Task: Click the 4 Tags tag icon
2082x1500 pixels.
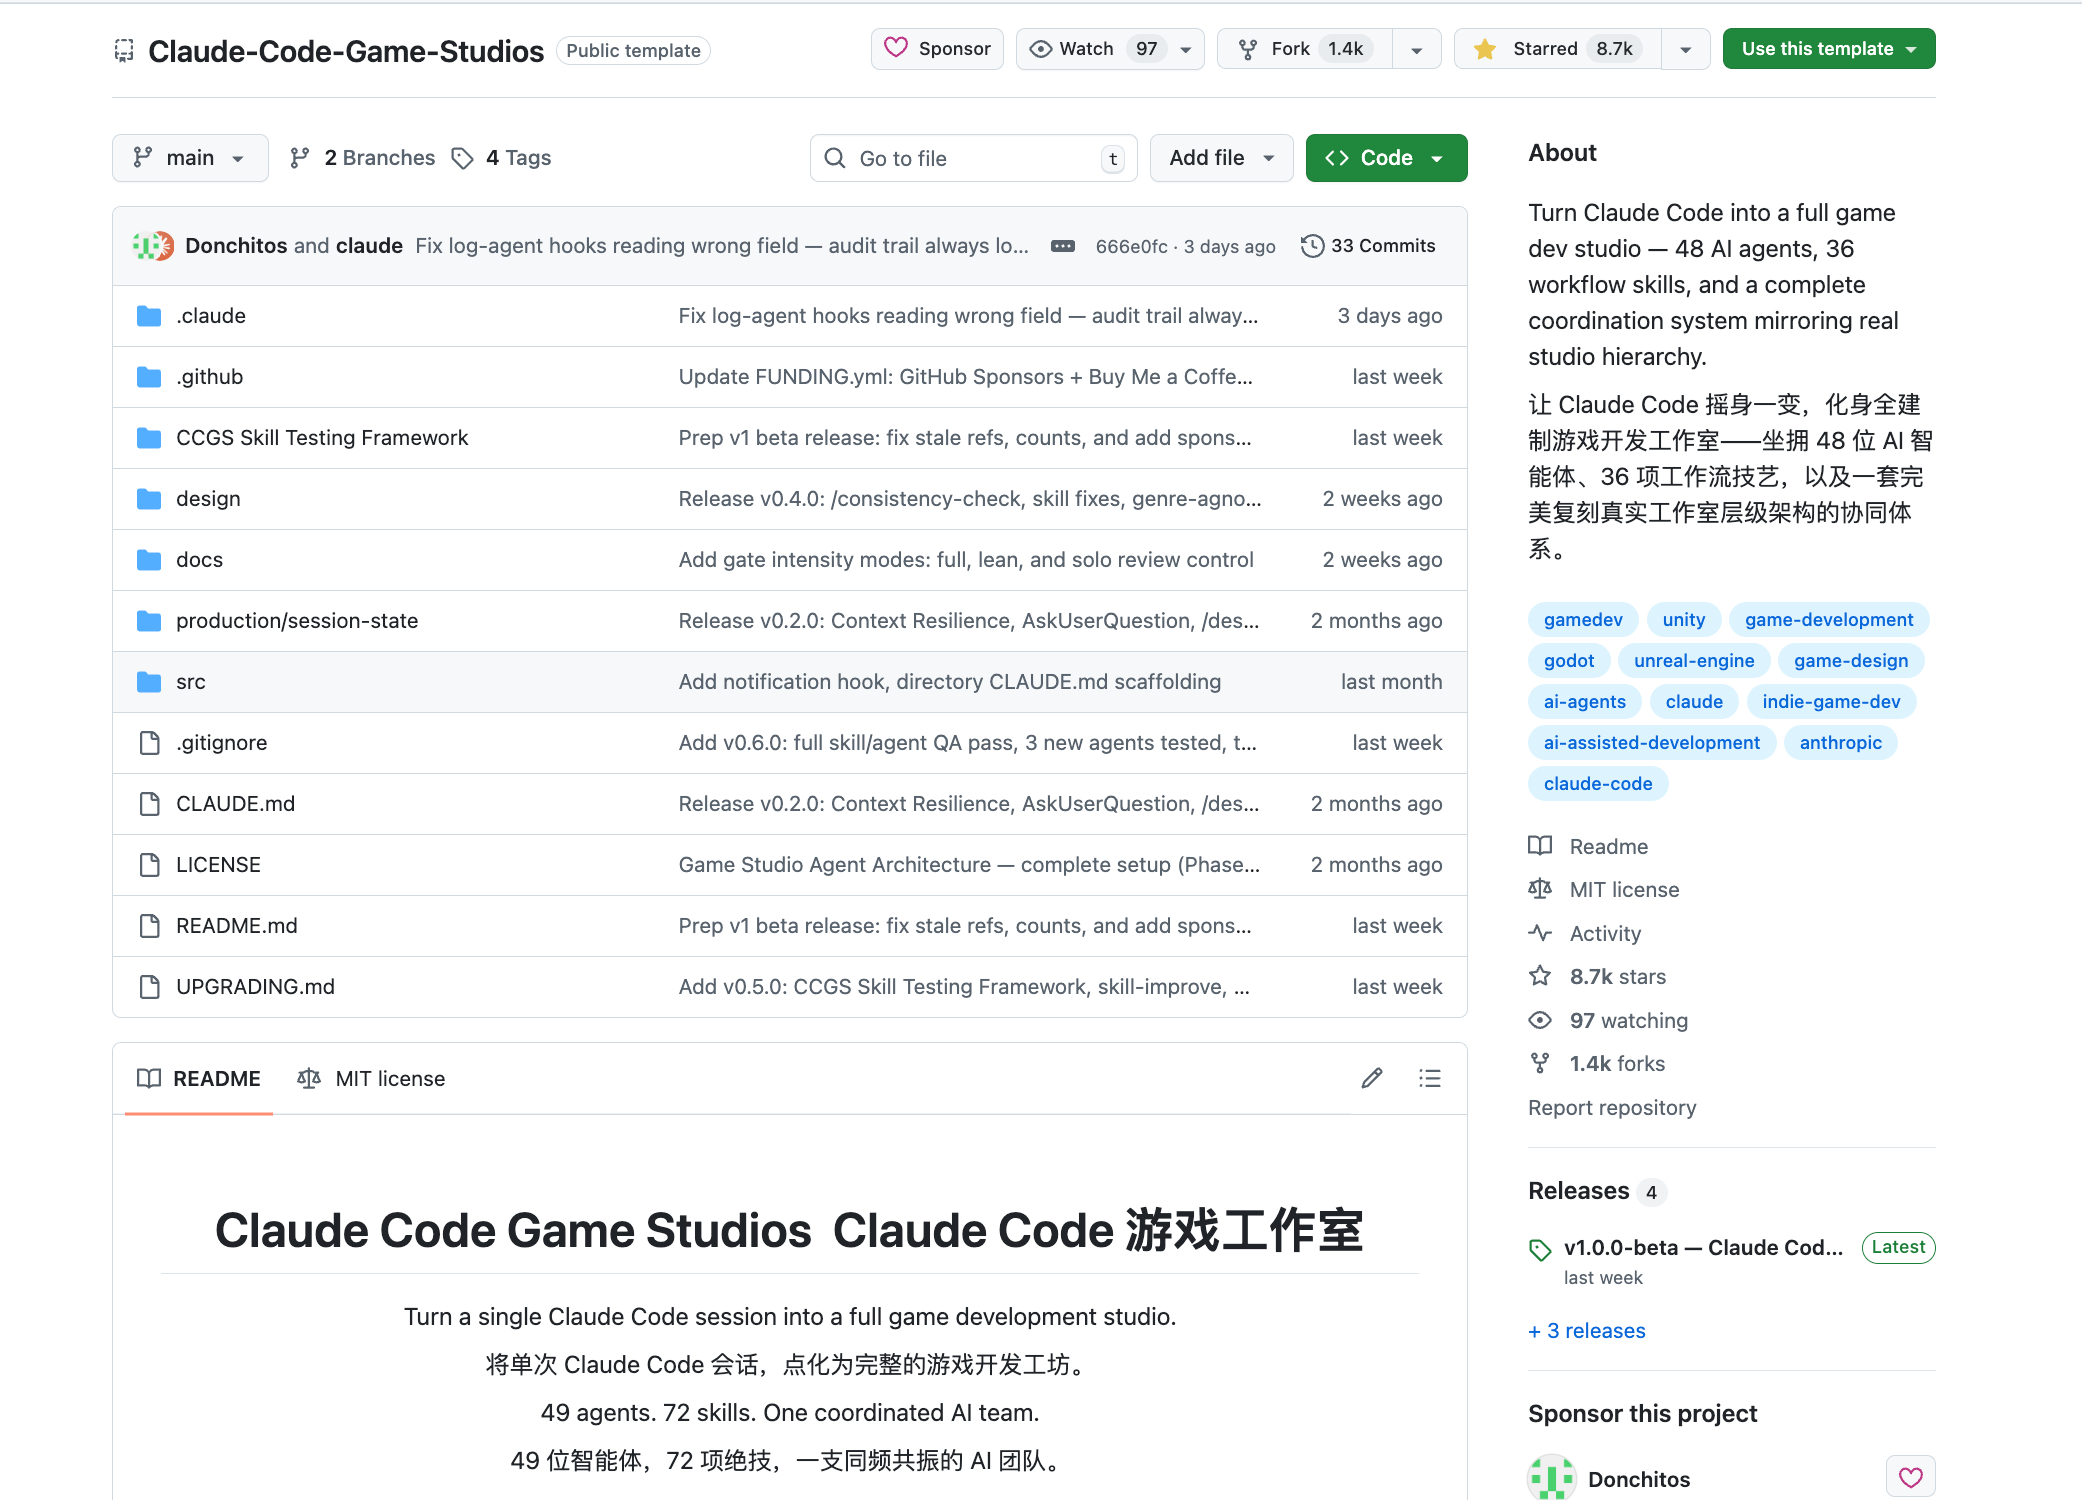Action: coord(462,158)
